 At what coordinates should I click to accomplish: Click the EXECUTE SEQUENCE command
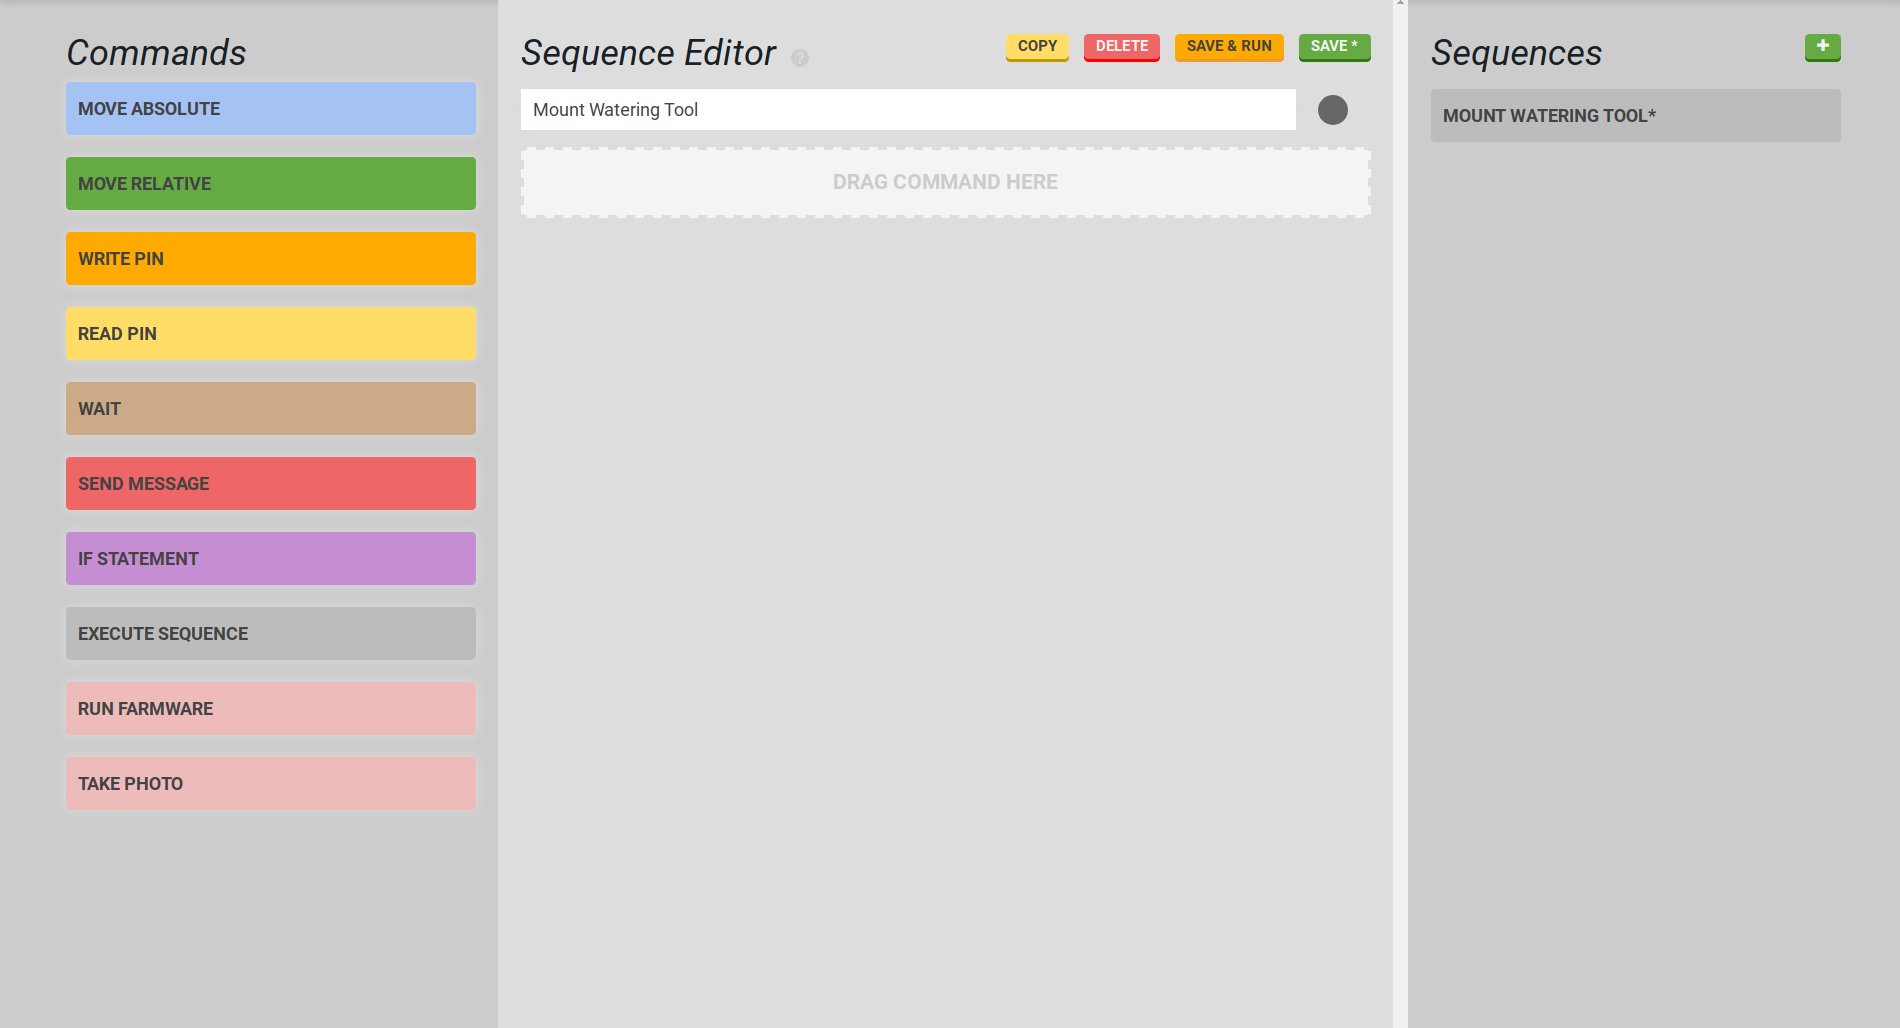(271, 634)
